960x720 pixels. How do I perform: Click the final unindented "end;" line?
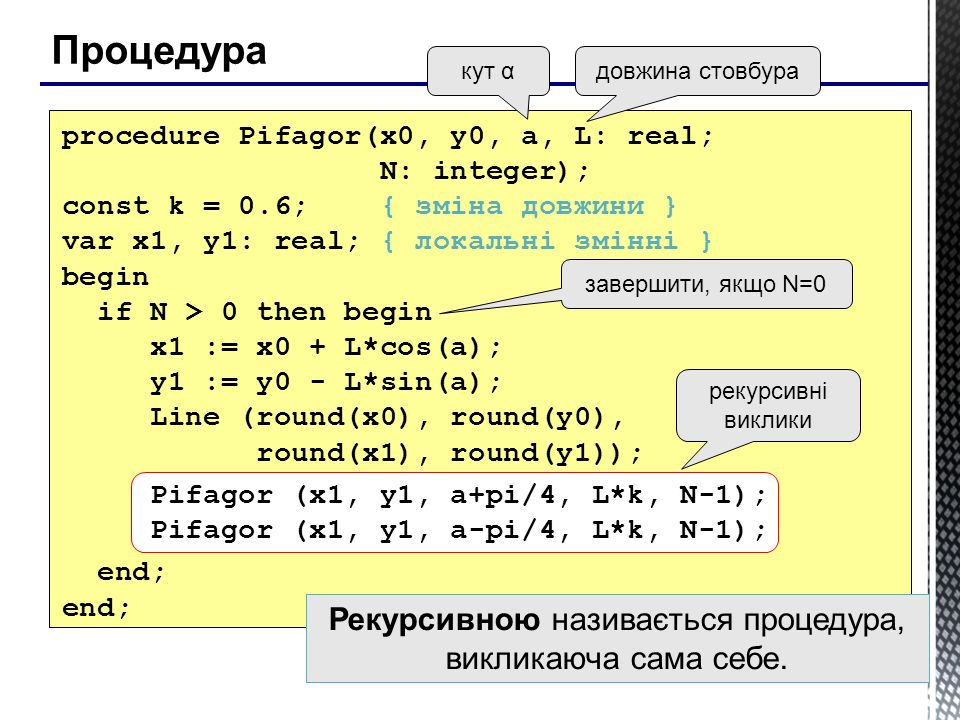coord(96,608)
